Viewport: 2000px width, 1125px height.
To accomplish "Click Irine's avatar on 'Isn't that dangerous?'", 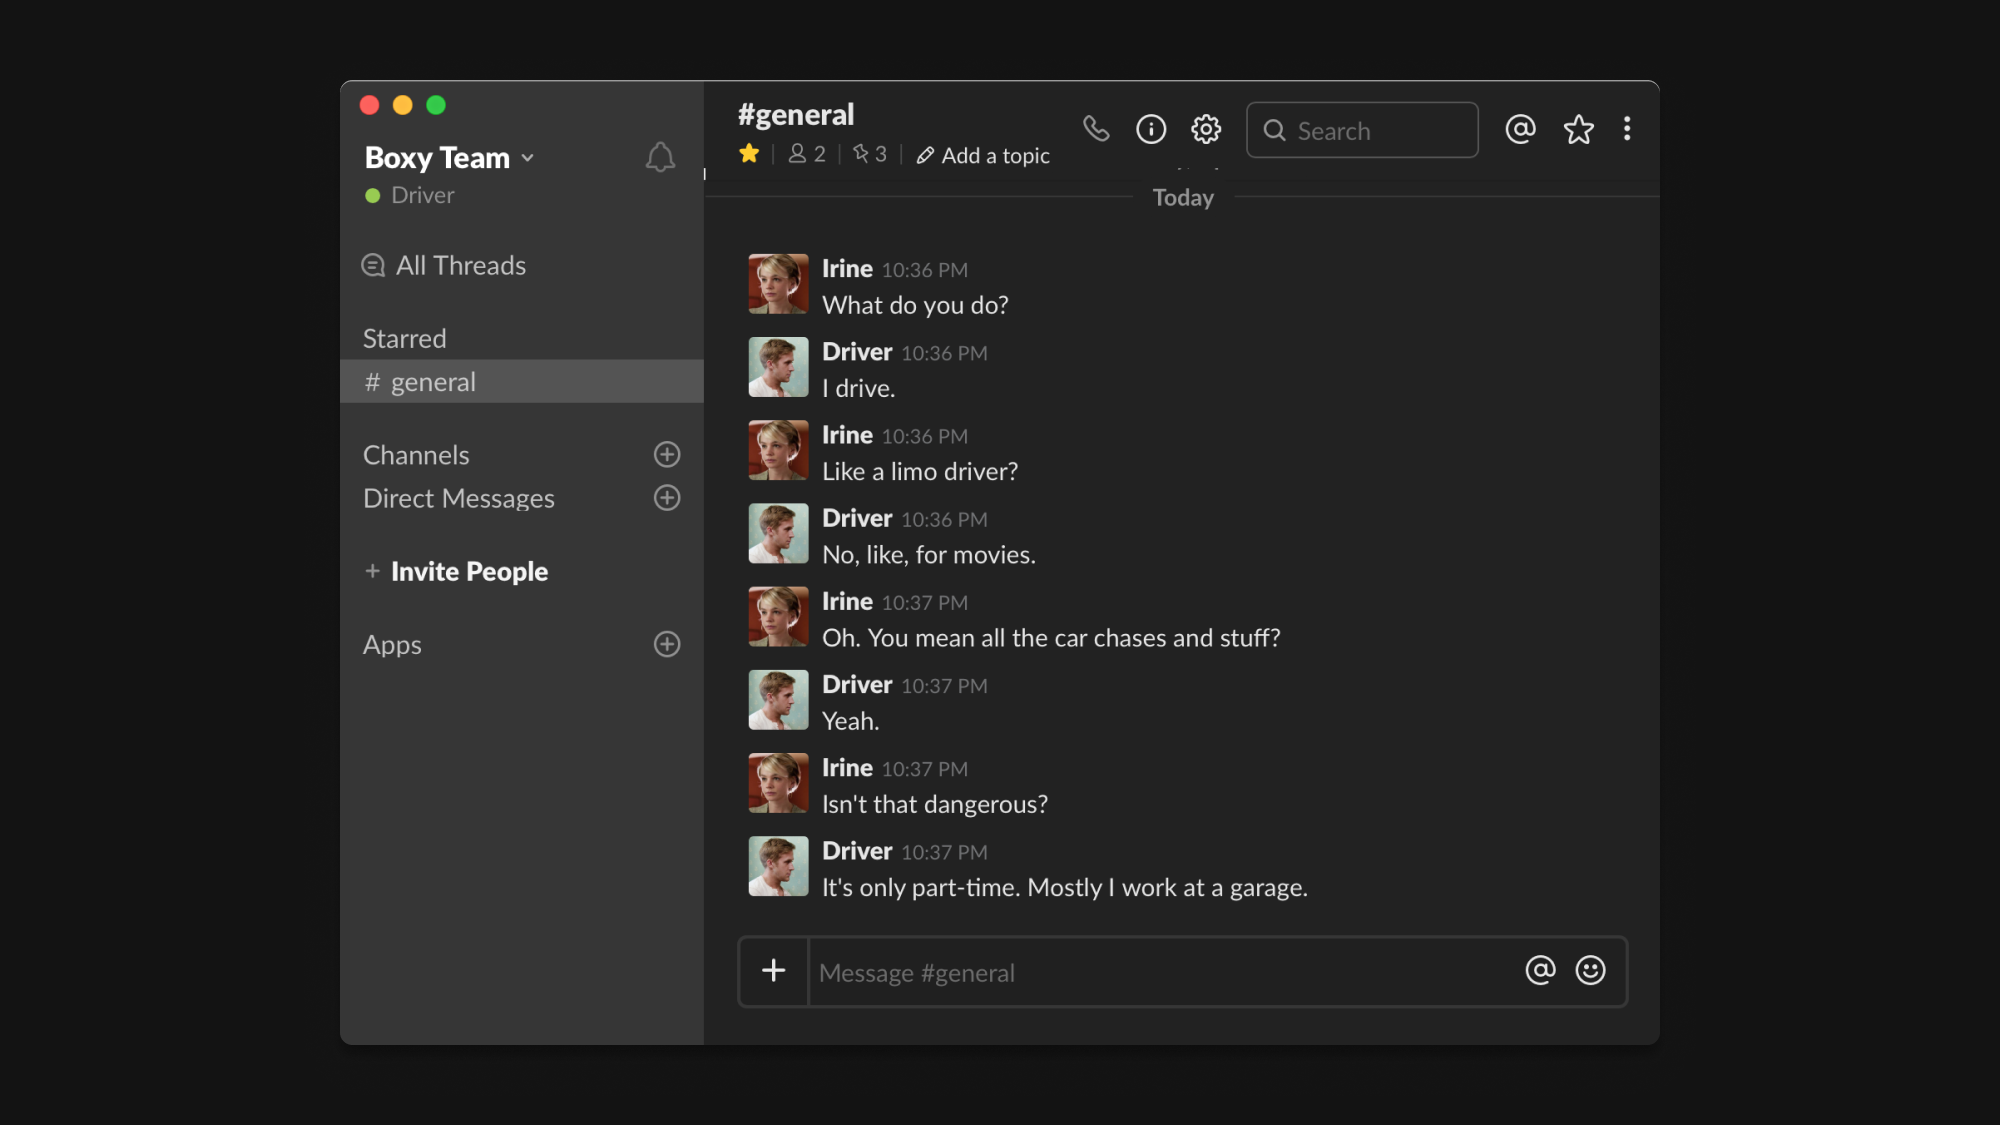I will click(778, 783).
